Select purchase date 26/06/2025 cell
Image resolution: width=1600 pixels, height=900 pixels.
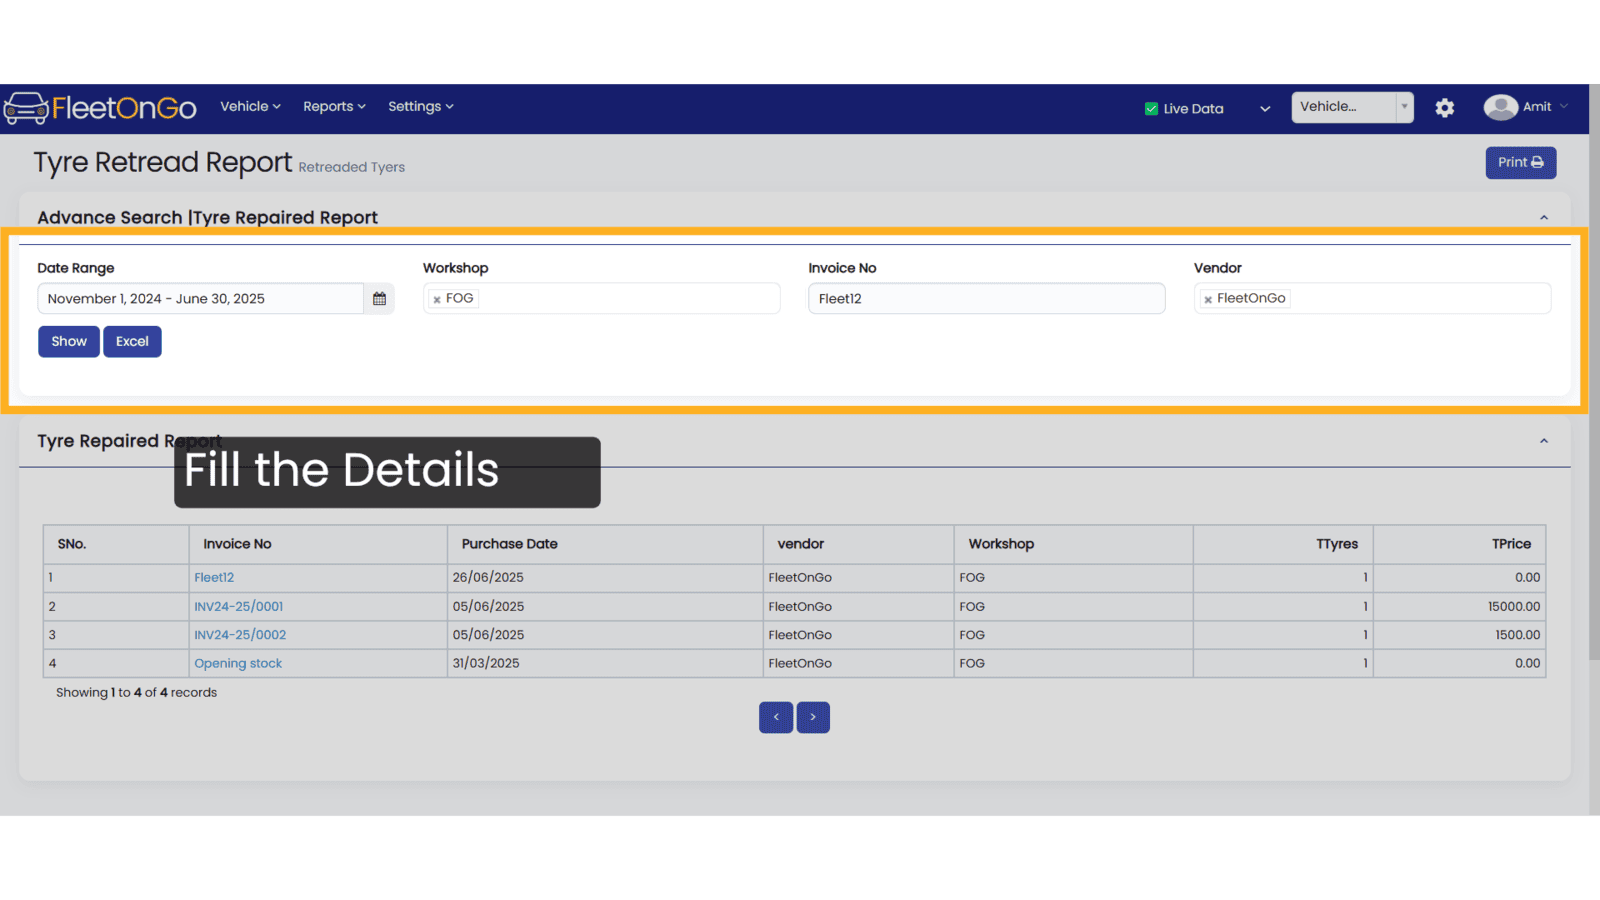(605, 578)
